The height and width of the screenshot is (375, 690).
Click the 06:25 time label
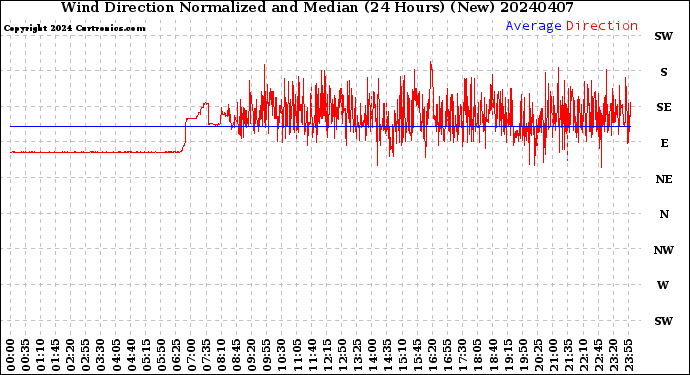176,355
